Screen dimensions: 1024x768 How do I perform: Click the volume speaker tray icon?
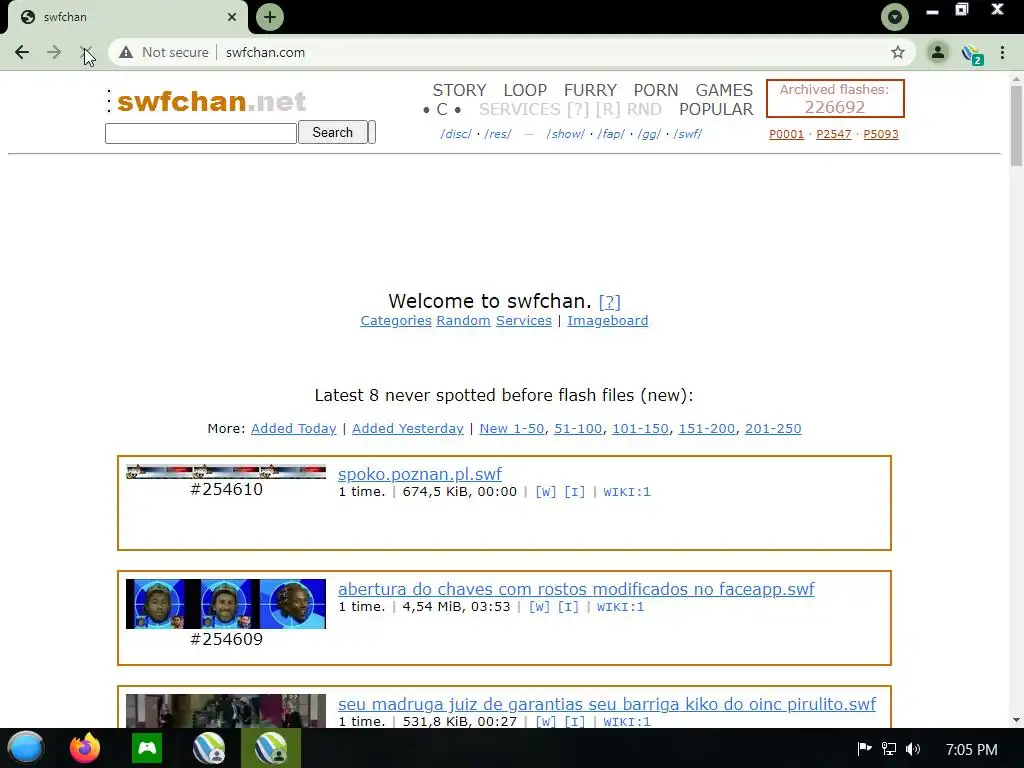pos(913,748)
